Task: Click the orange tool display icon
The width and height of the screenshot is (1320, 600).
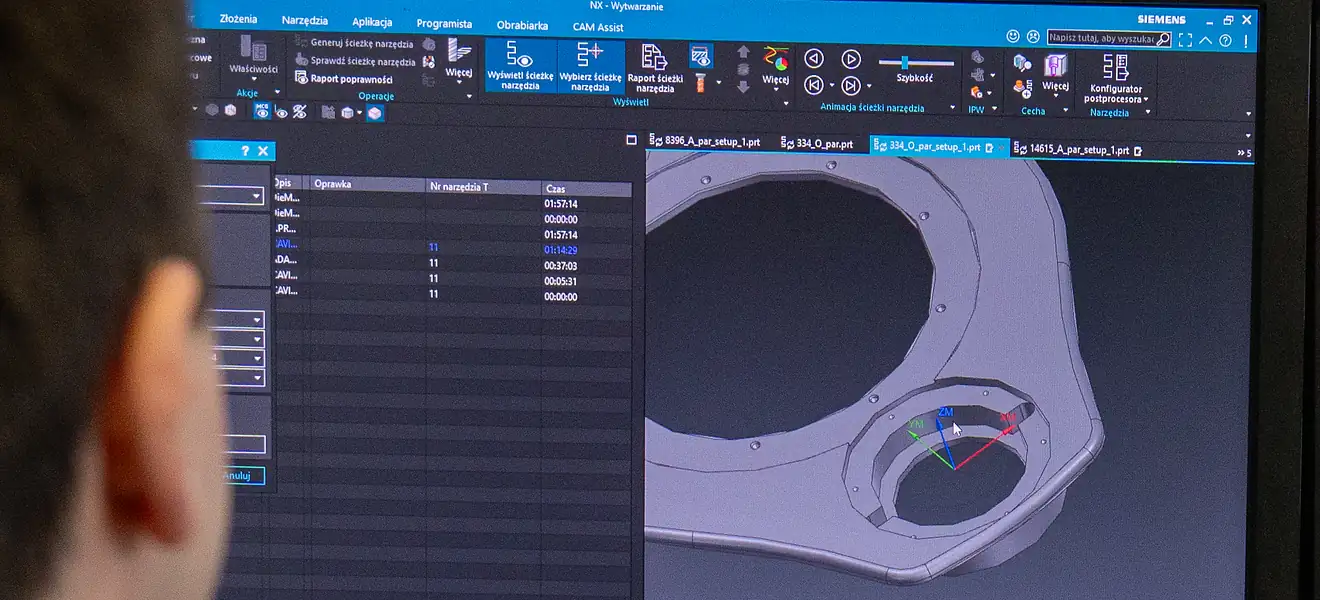Action: [700, 82]
